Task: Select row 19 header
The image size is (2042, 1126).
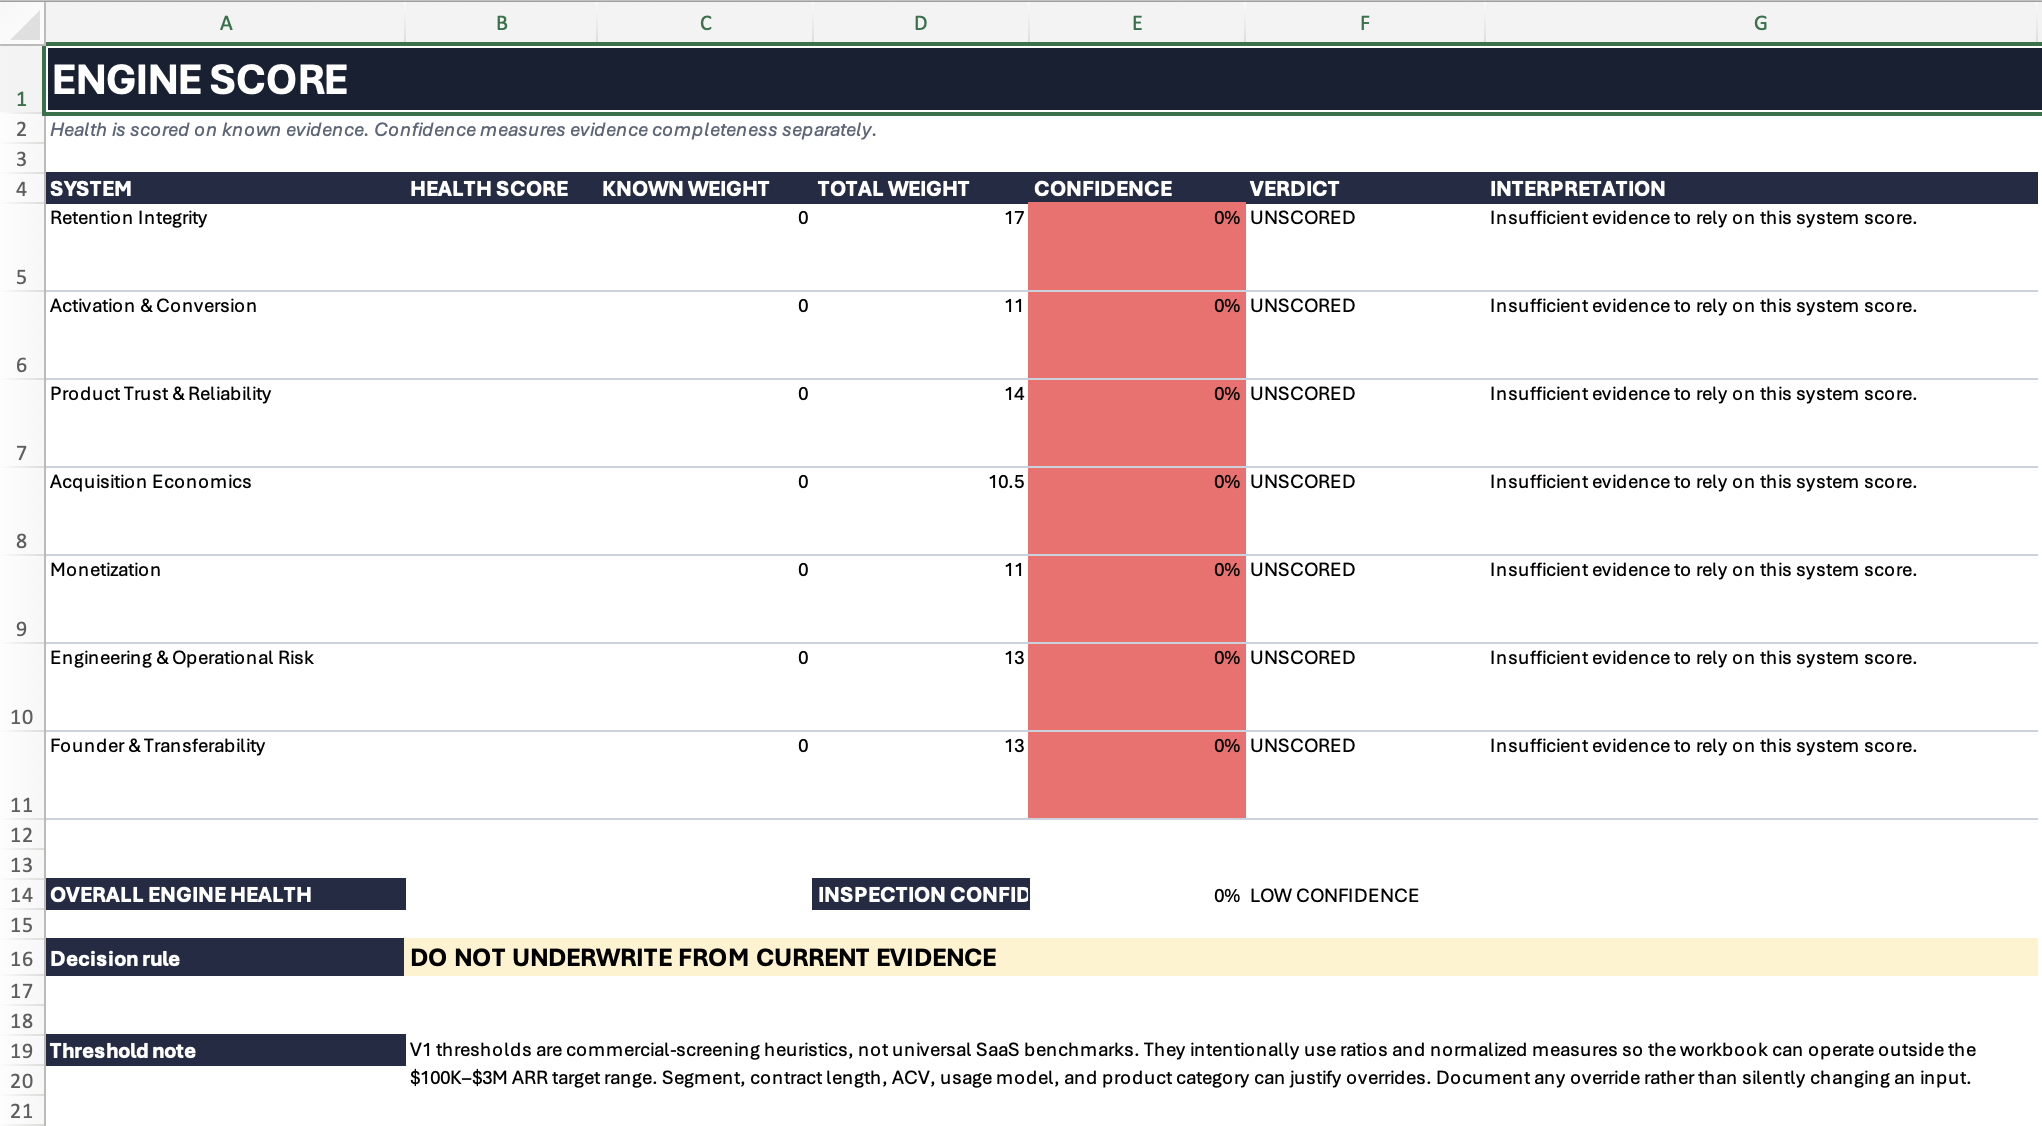Action: [22, 1050]
